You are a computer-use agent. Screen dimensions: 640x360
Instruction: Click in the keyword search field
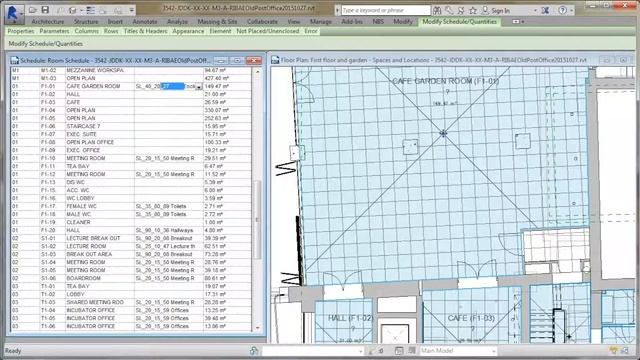(x=386, y=10)
